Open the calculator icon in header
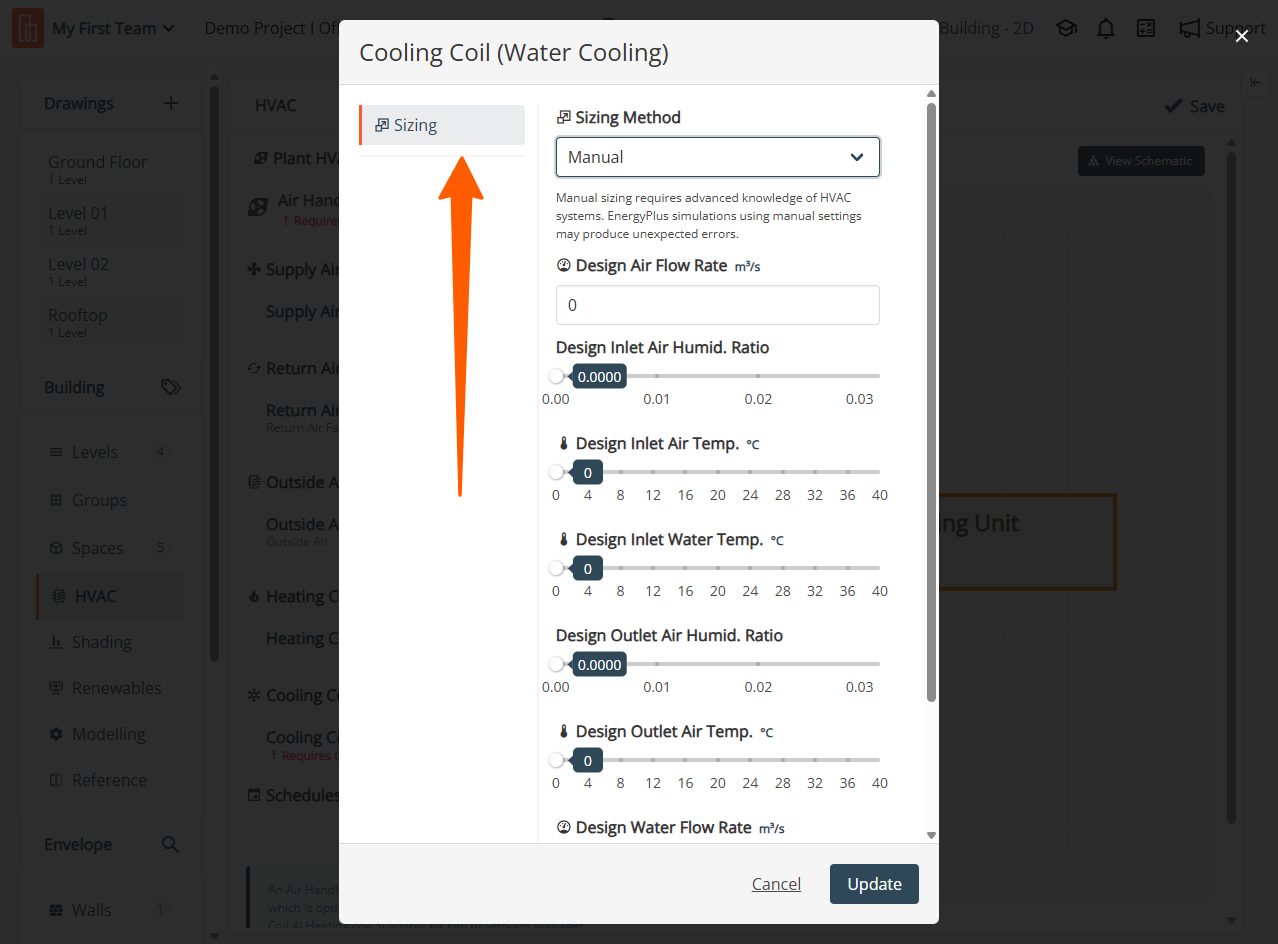 tap(1146, 28)
